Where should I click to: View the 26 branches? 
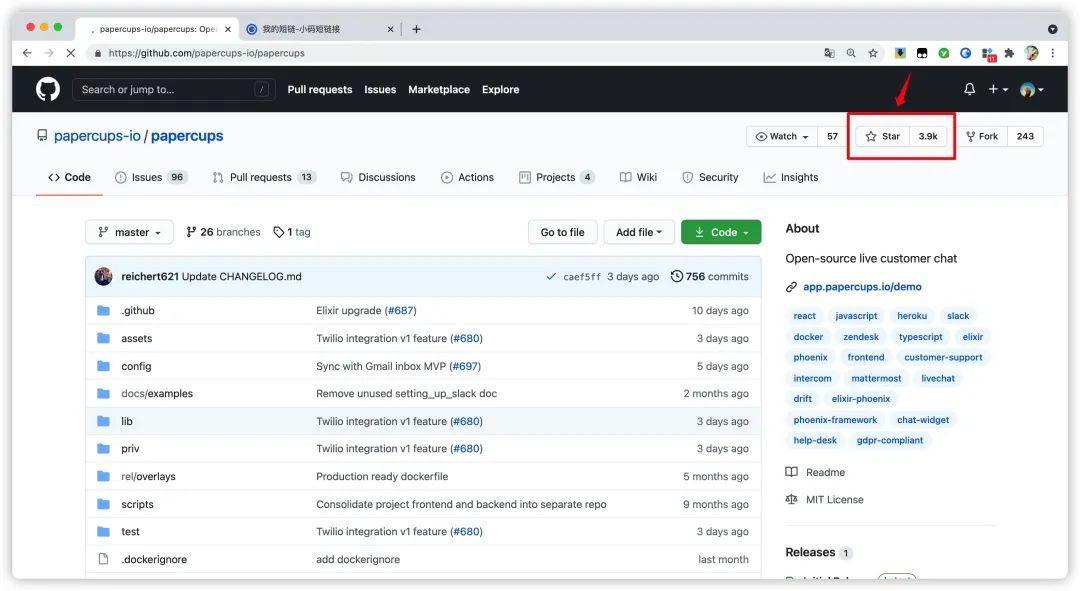coord(223,232)
